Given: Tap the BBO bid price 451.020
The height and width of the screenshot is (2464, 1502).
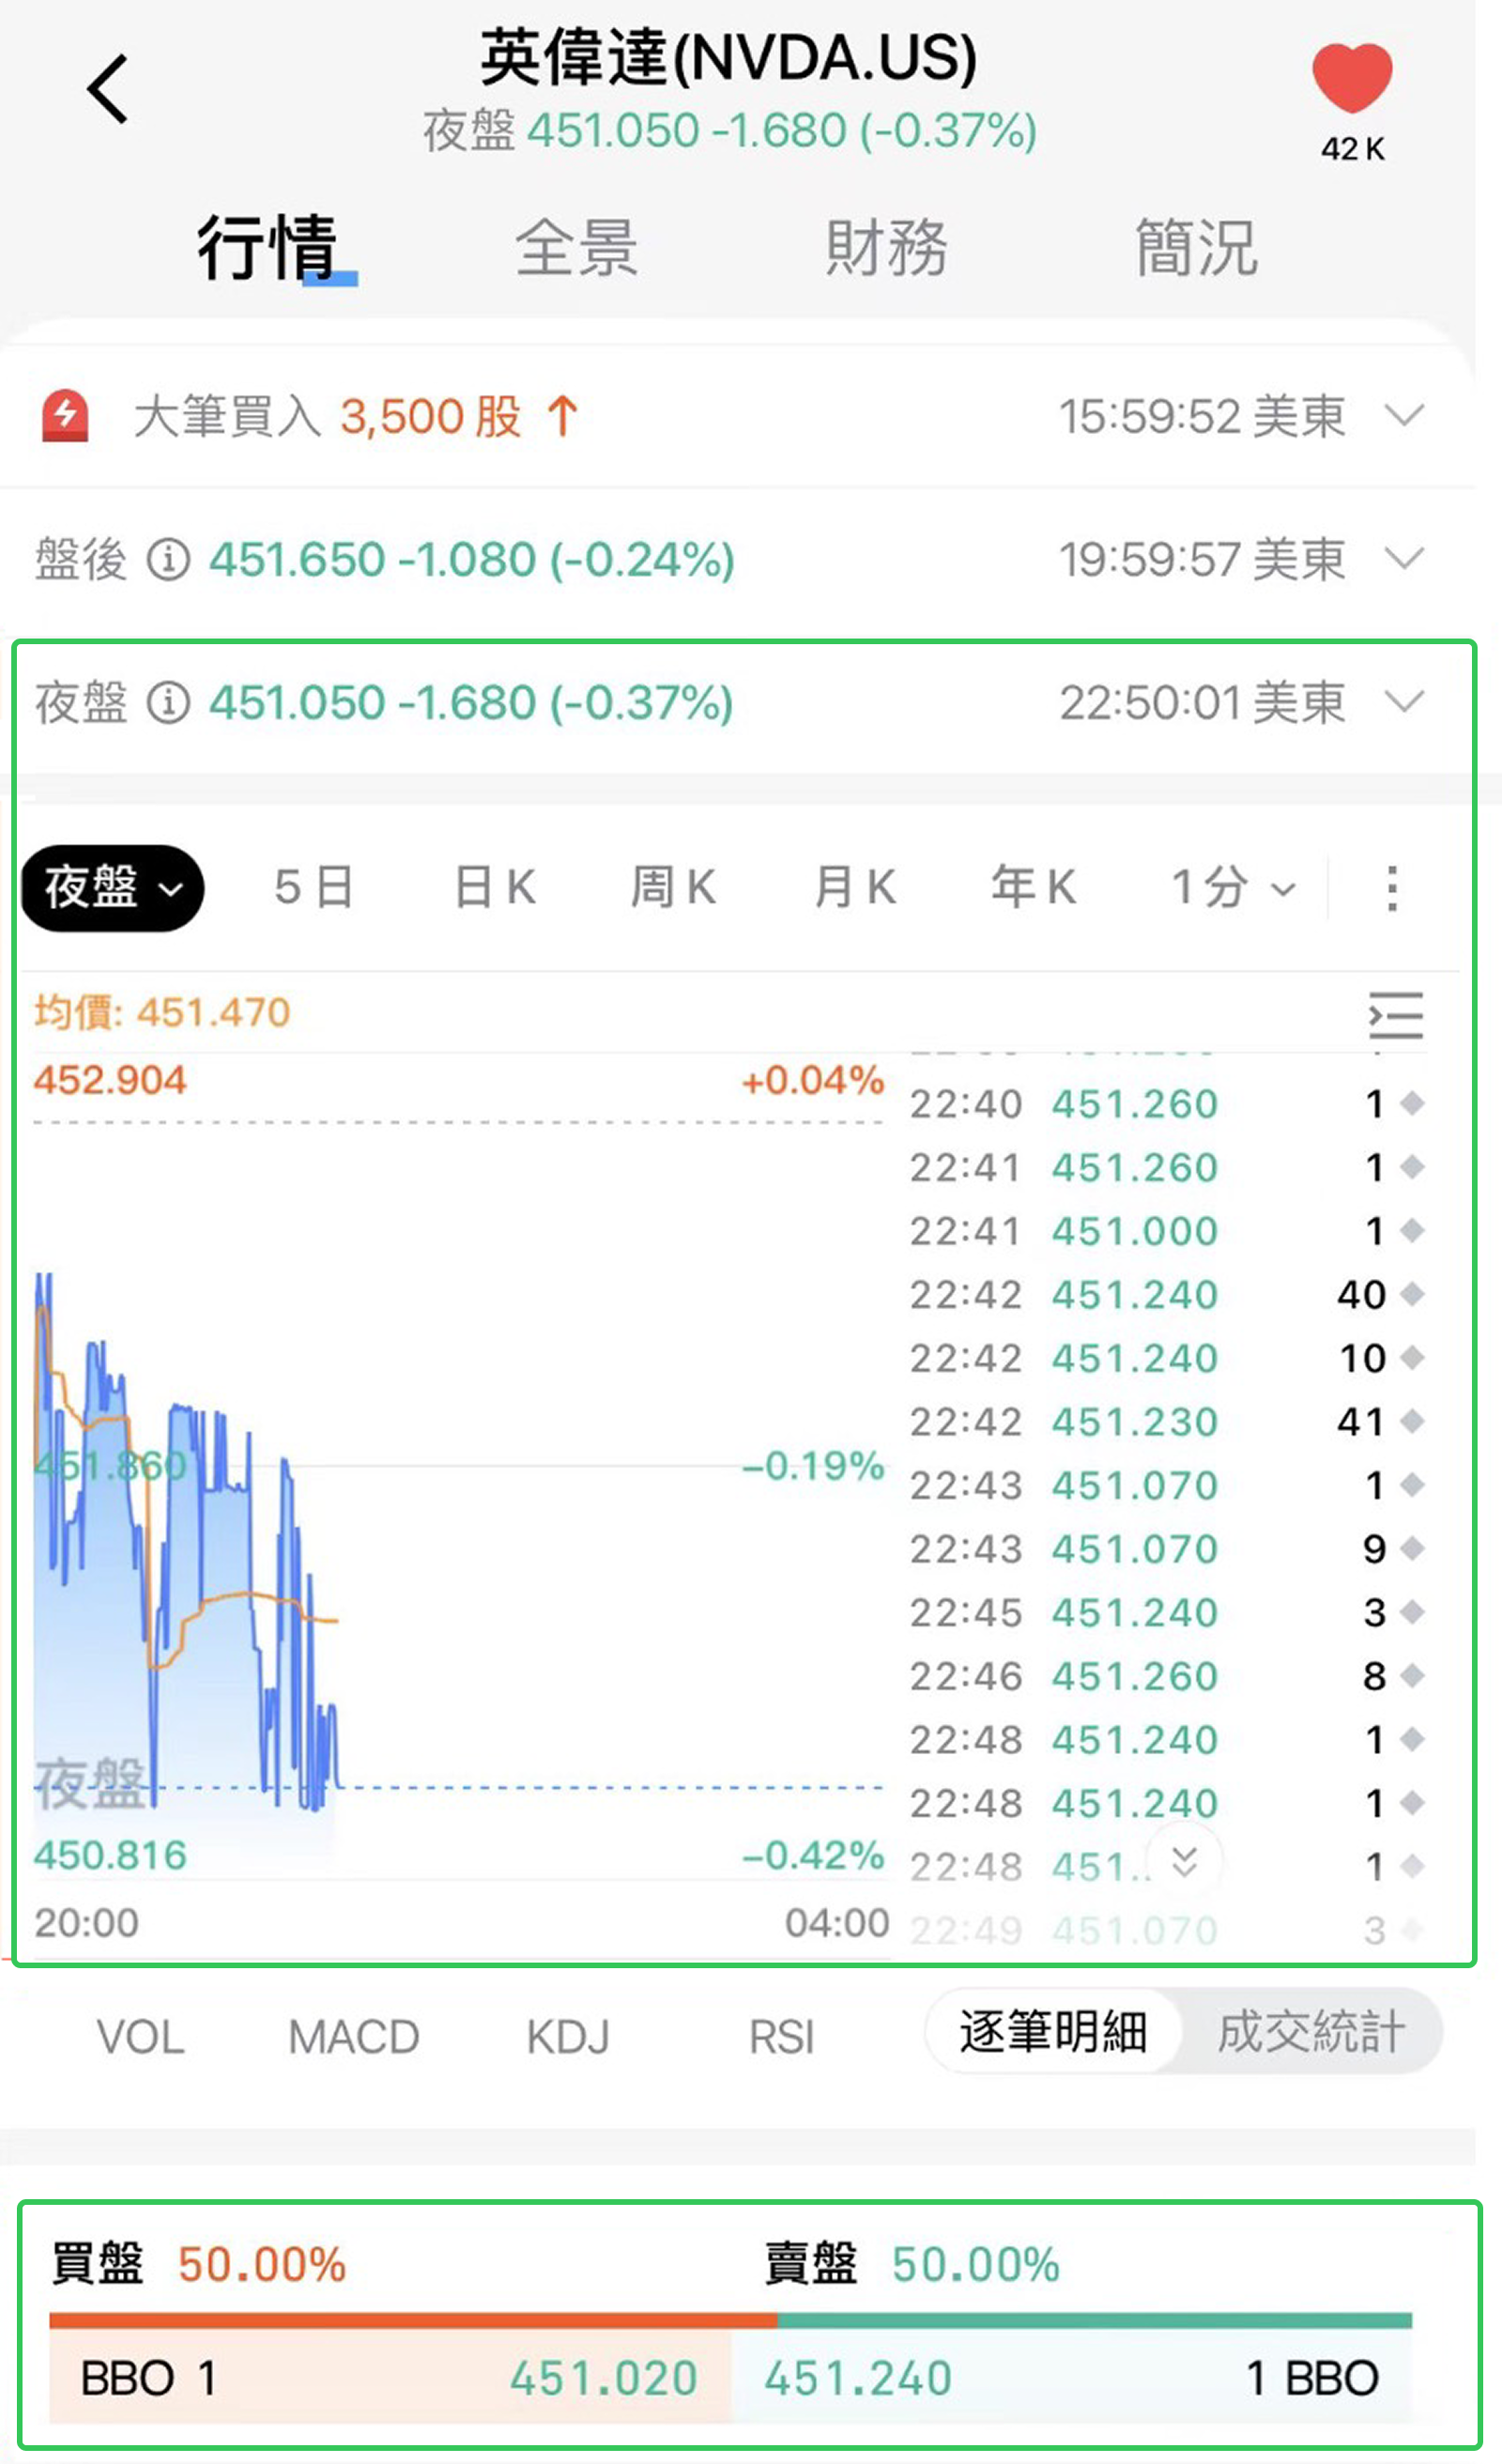Looking at the screenshot, I should (603, 2377).
